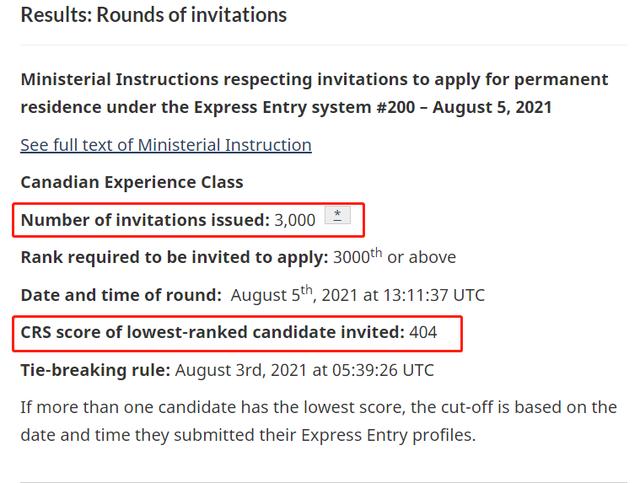Click the 'Date and time of round:' label
The height and width of the screenshot is (483, 640).
[x=121, y=294]
